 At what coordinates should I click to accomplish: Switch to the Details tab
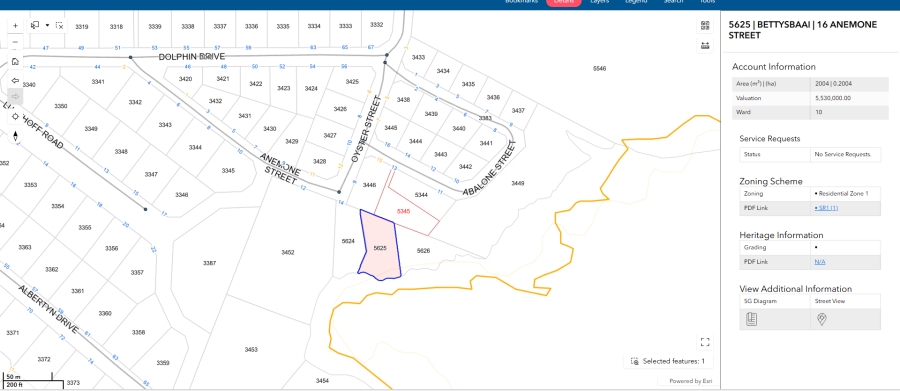(564, 2)
